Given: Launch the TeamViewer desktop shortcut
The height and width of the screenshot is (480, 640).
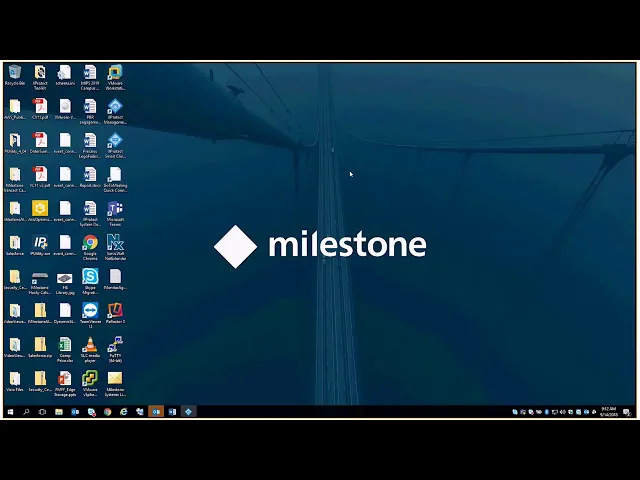Looking at the screenshot, I should tap(90, 316).
